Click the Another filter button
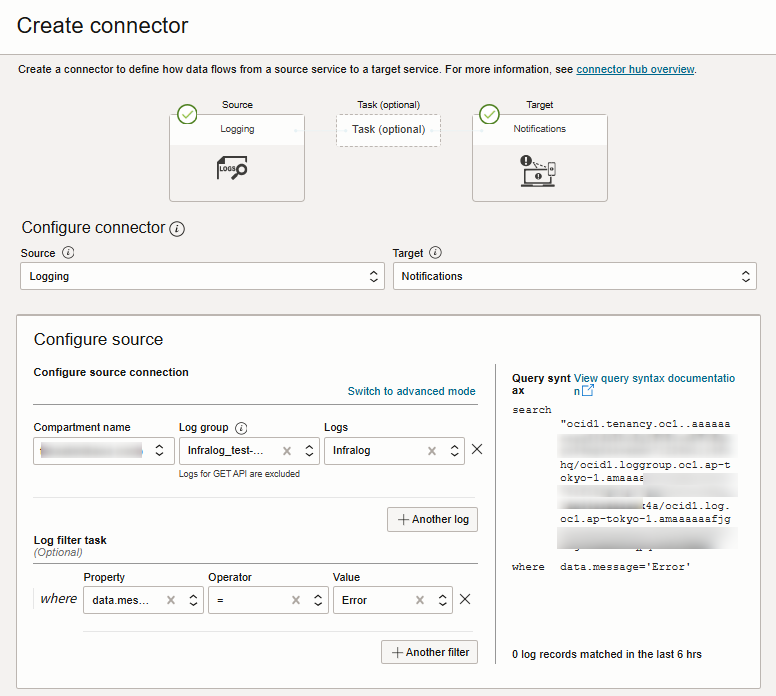776x696 pixels. [429, 652]
